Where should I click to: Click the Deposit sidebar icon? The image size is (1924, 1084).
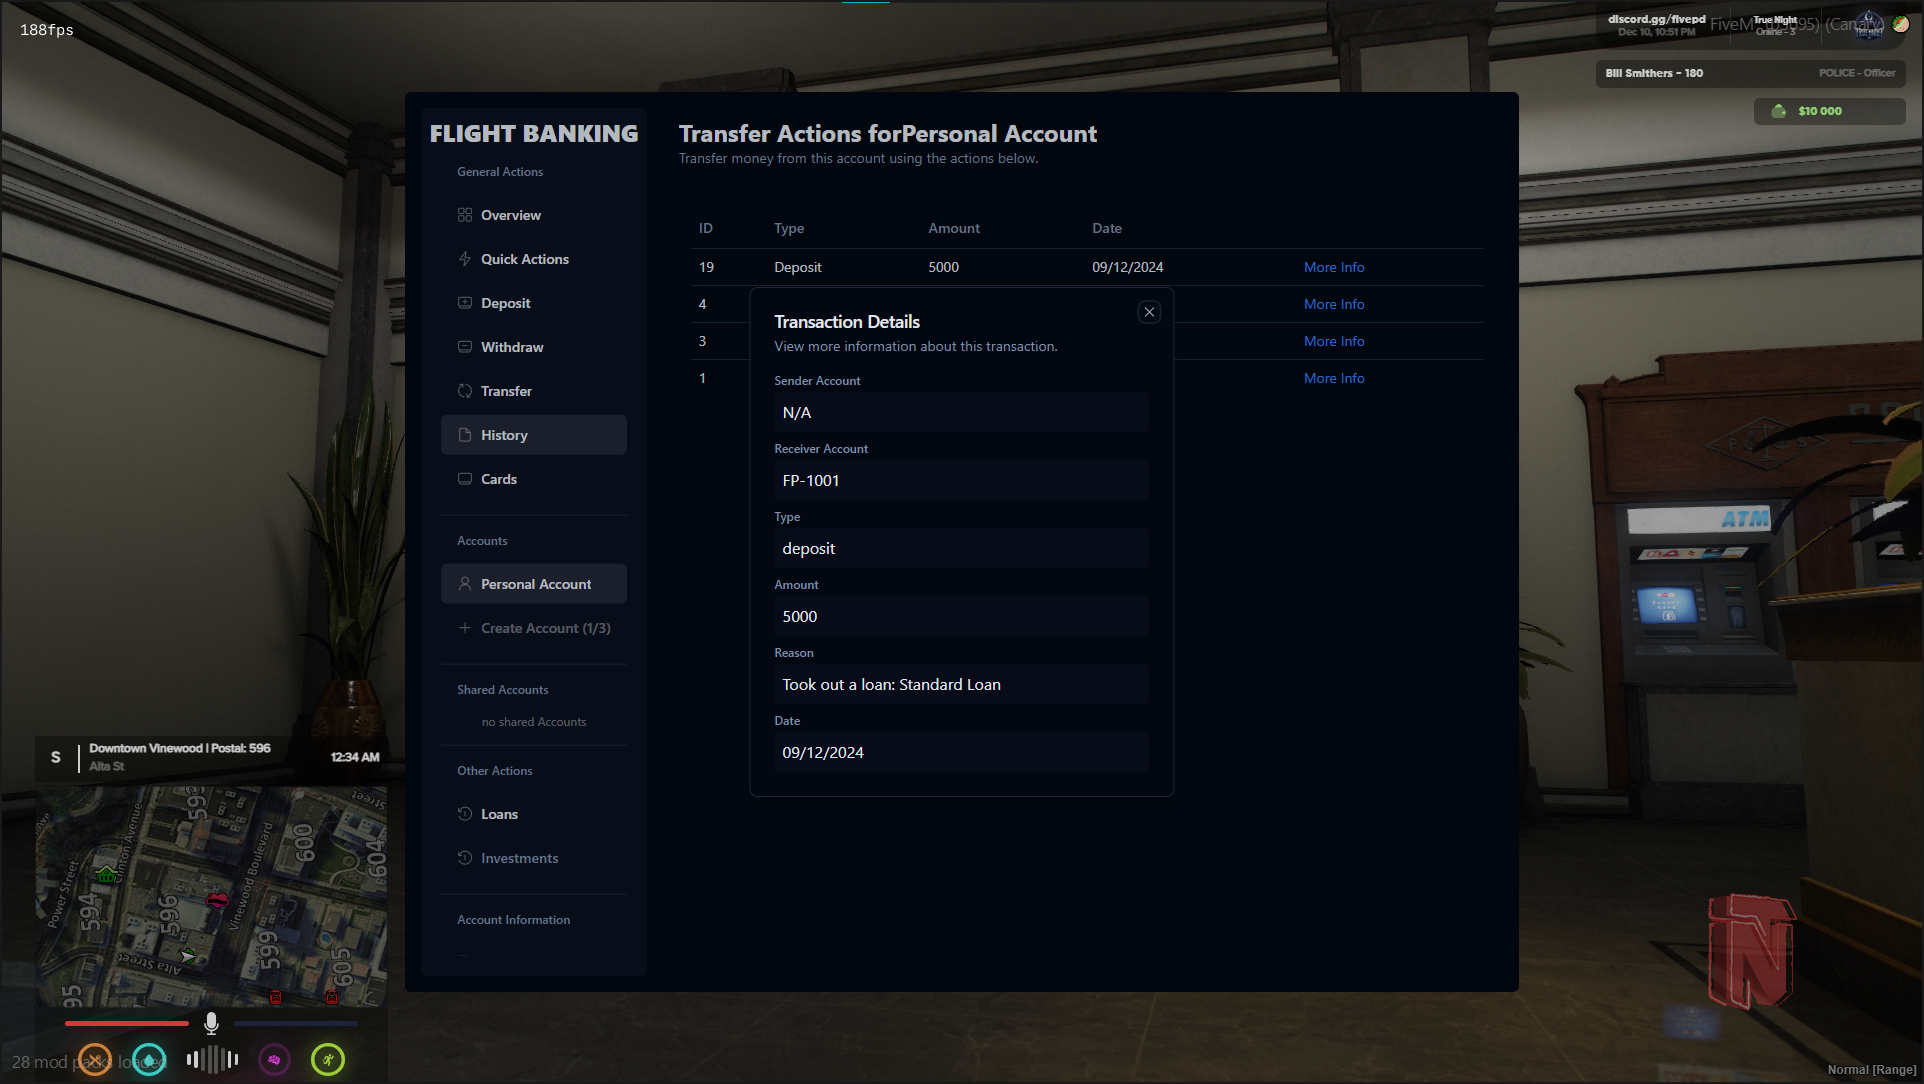(x=465, y=303)
